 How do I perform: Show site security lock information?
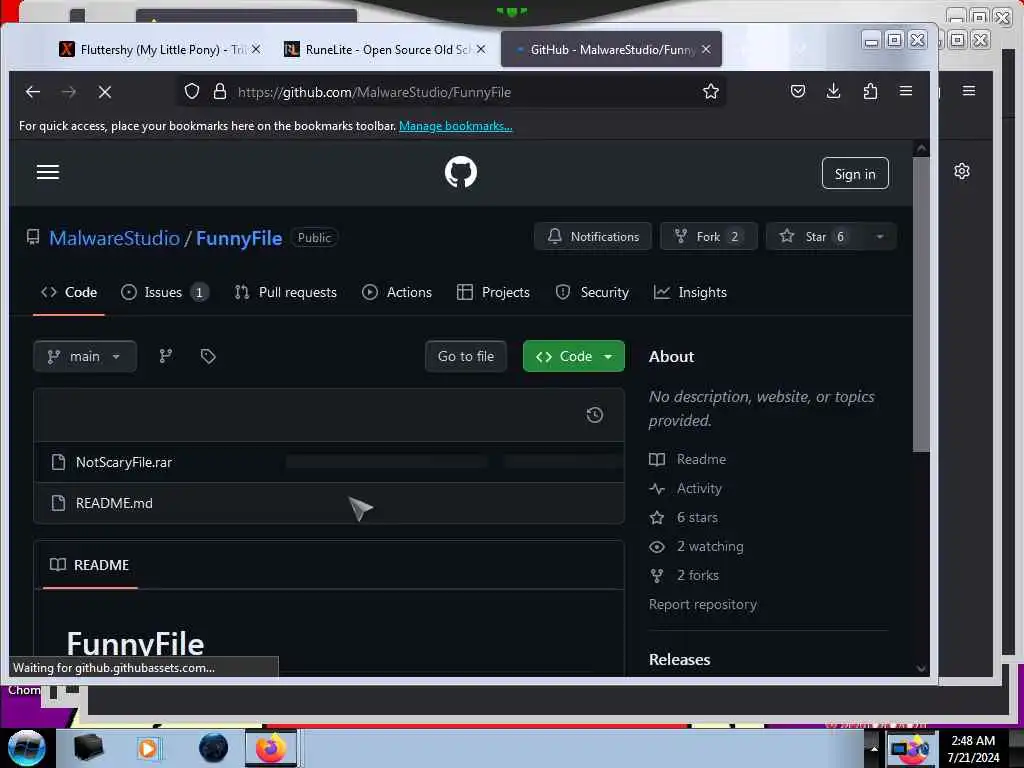coord(220,91)
